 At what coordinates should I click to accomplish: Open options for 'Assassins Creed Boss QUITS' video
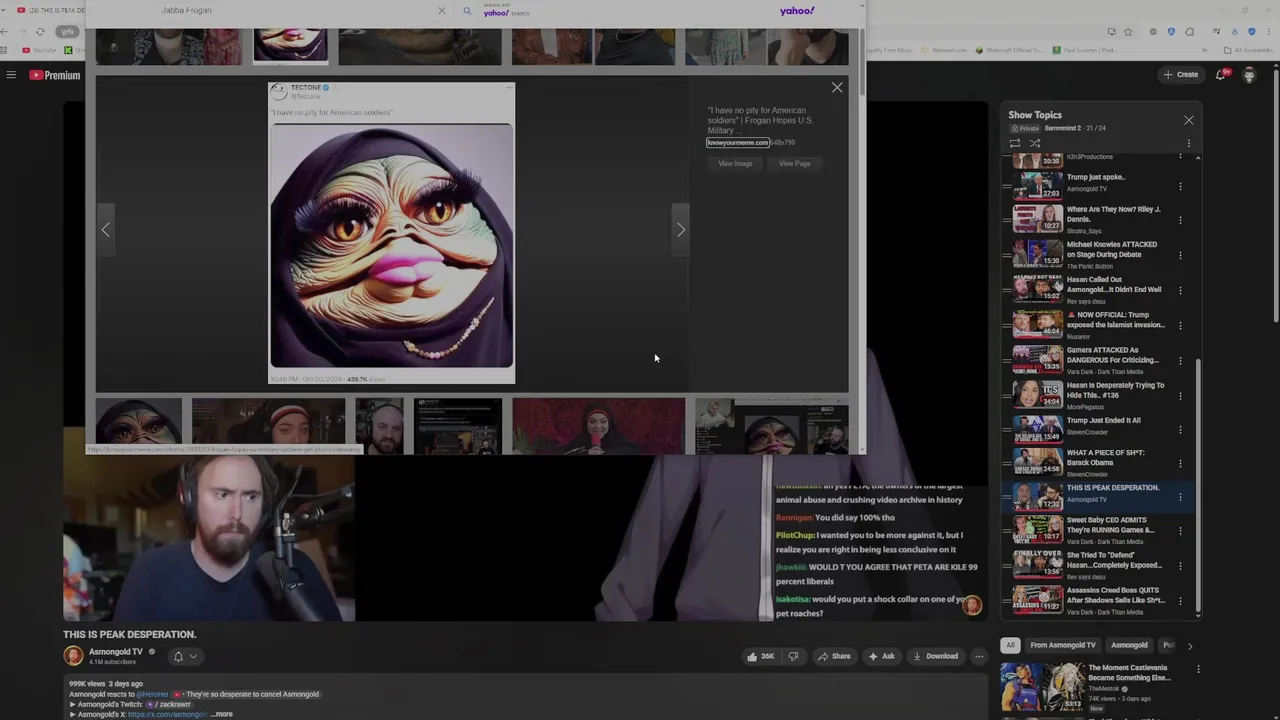pos(1180,600)
